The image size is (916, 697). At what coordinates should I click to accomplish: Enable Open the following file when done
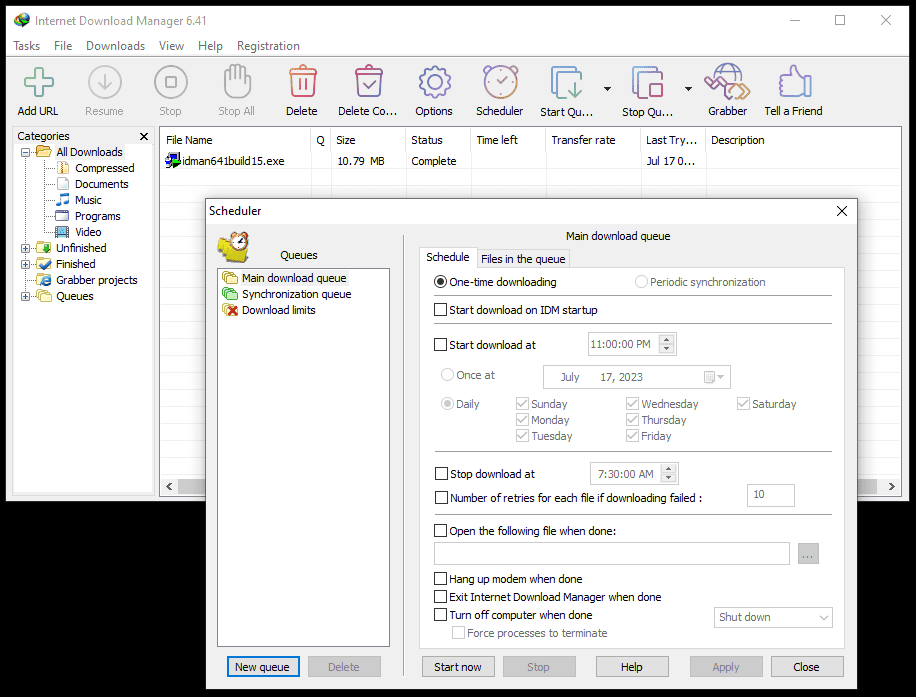coord(440,530)
